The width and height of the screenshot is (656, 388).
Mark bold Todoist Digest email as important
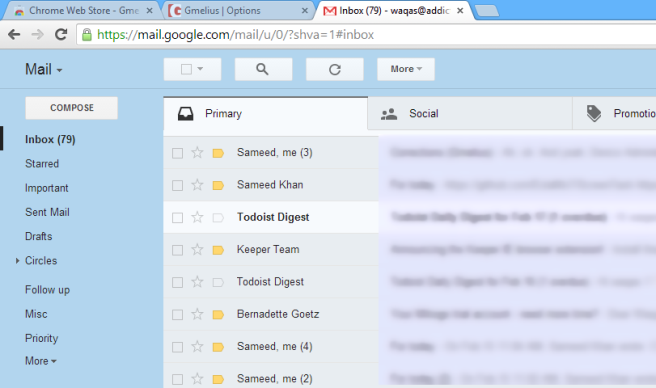point(218,217)
